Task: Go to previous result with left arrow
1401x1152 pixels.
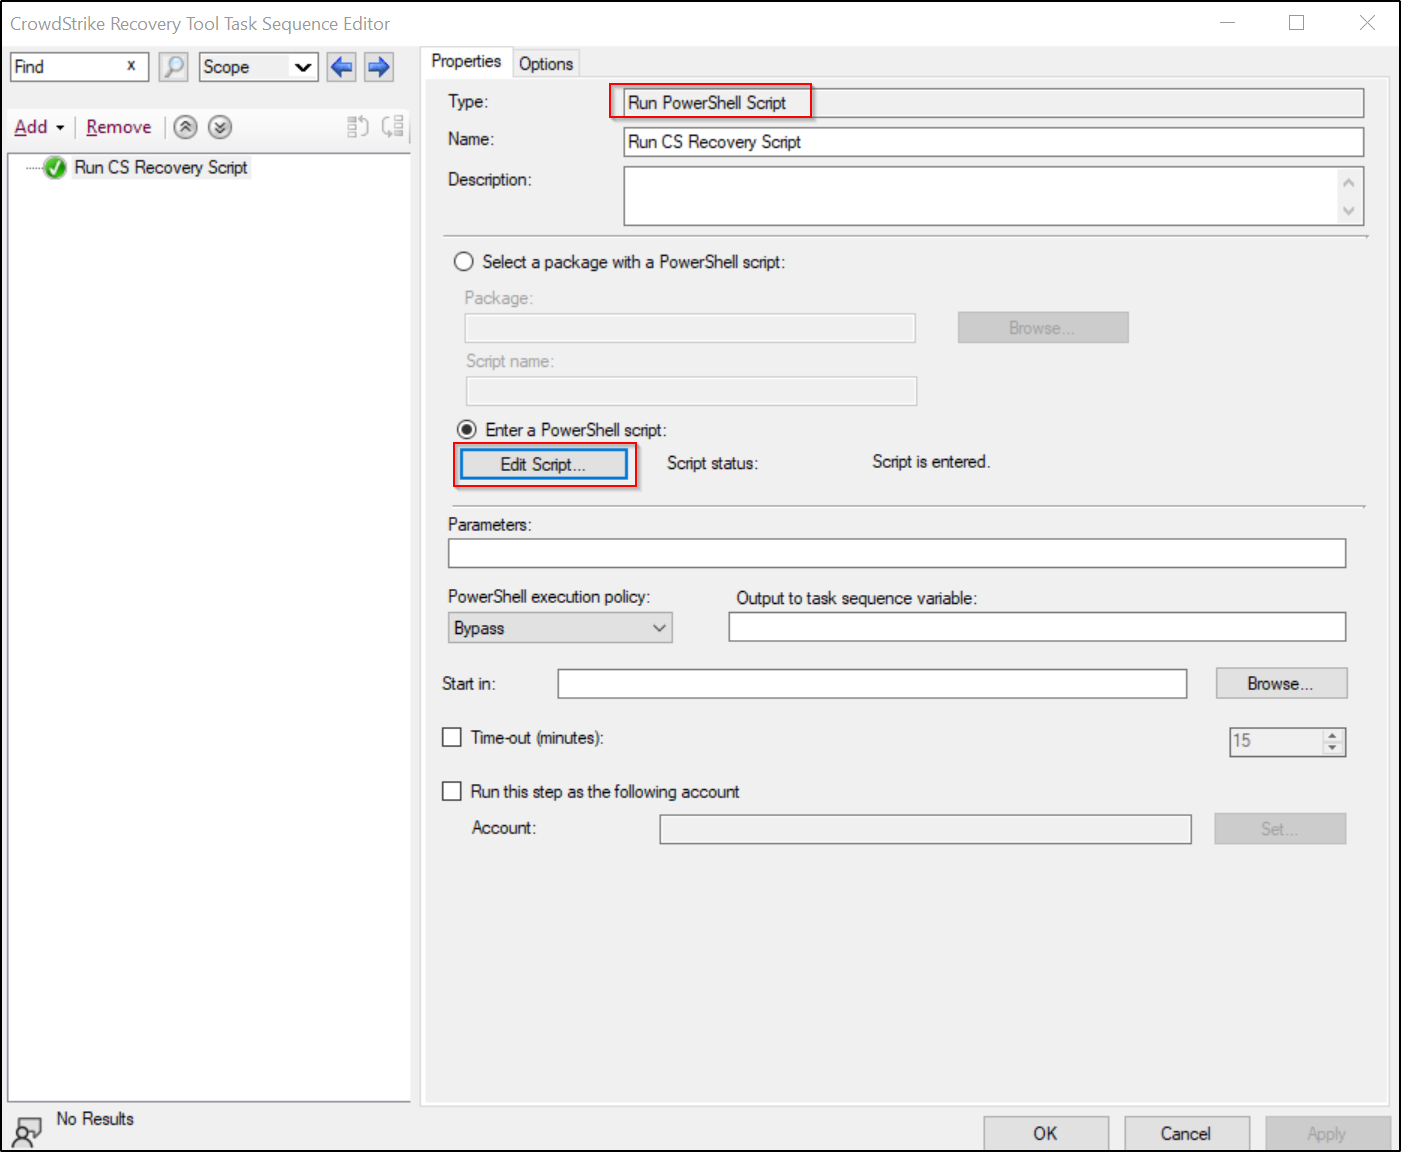Action: (342, 67)
